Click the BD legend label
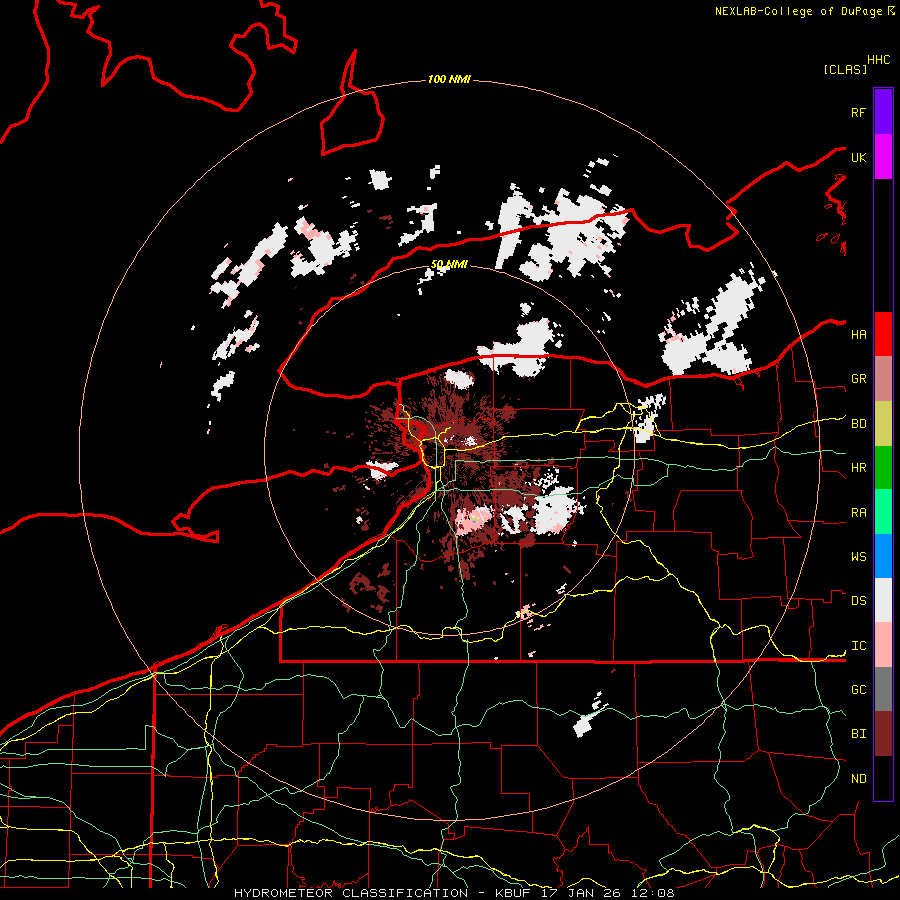Viewport: 900px width, 900px height. click(858, 424)
